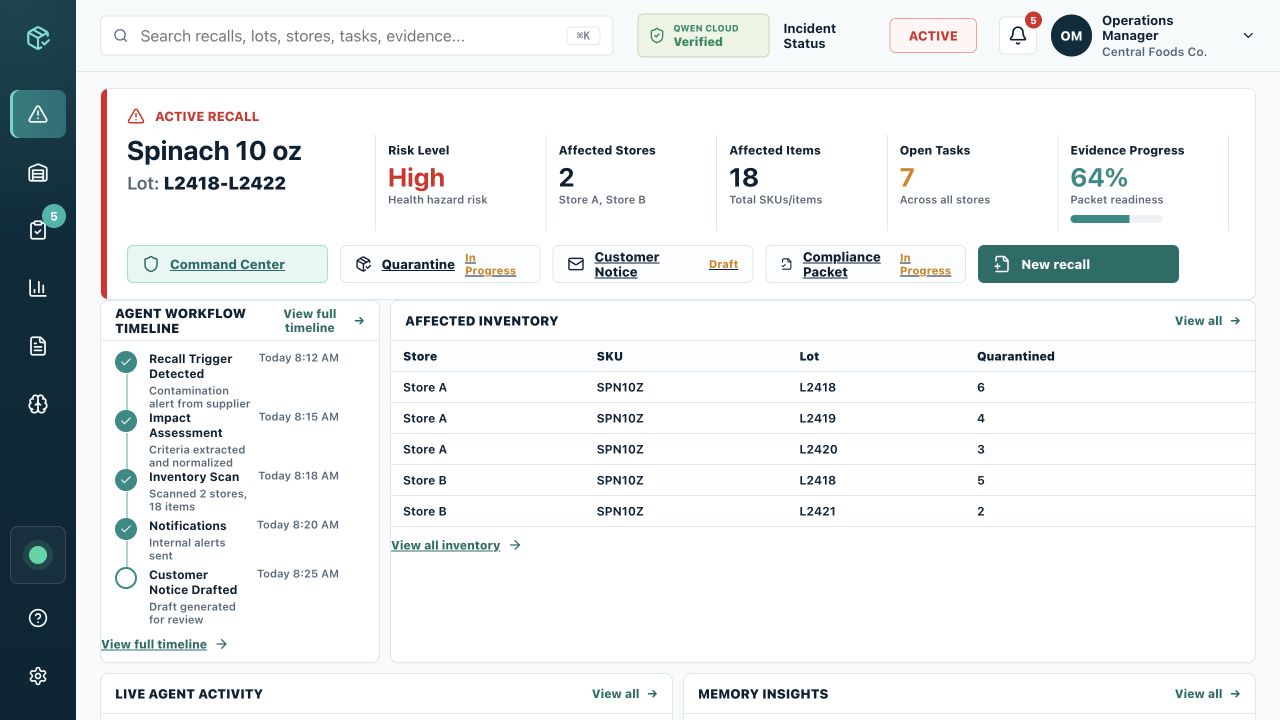Click the New recall button

1078,264
